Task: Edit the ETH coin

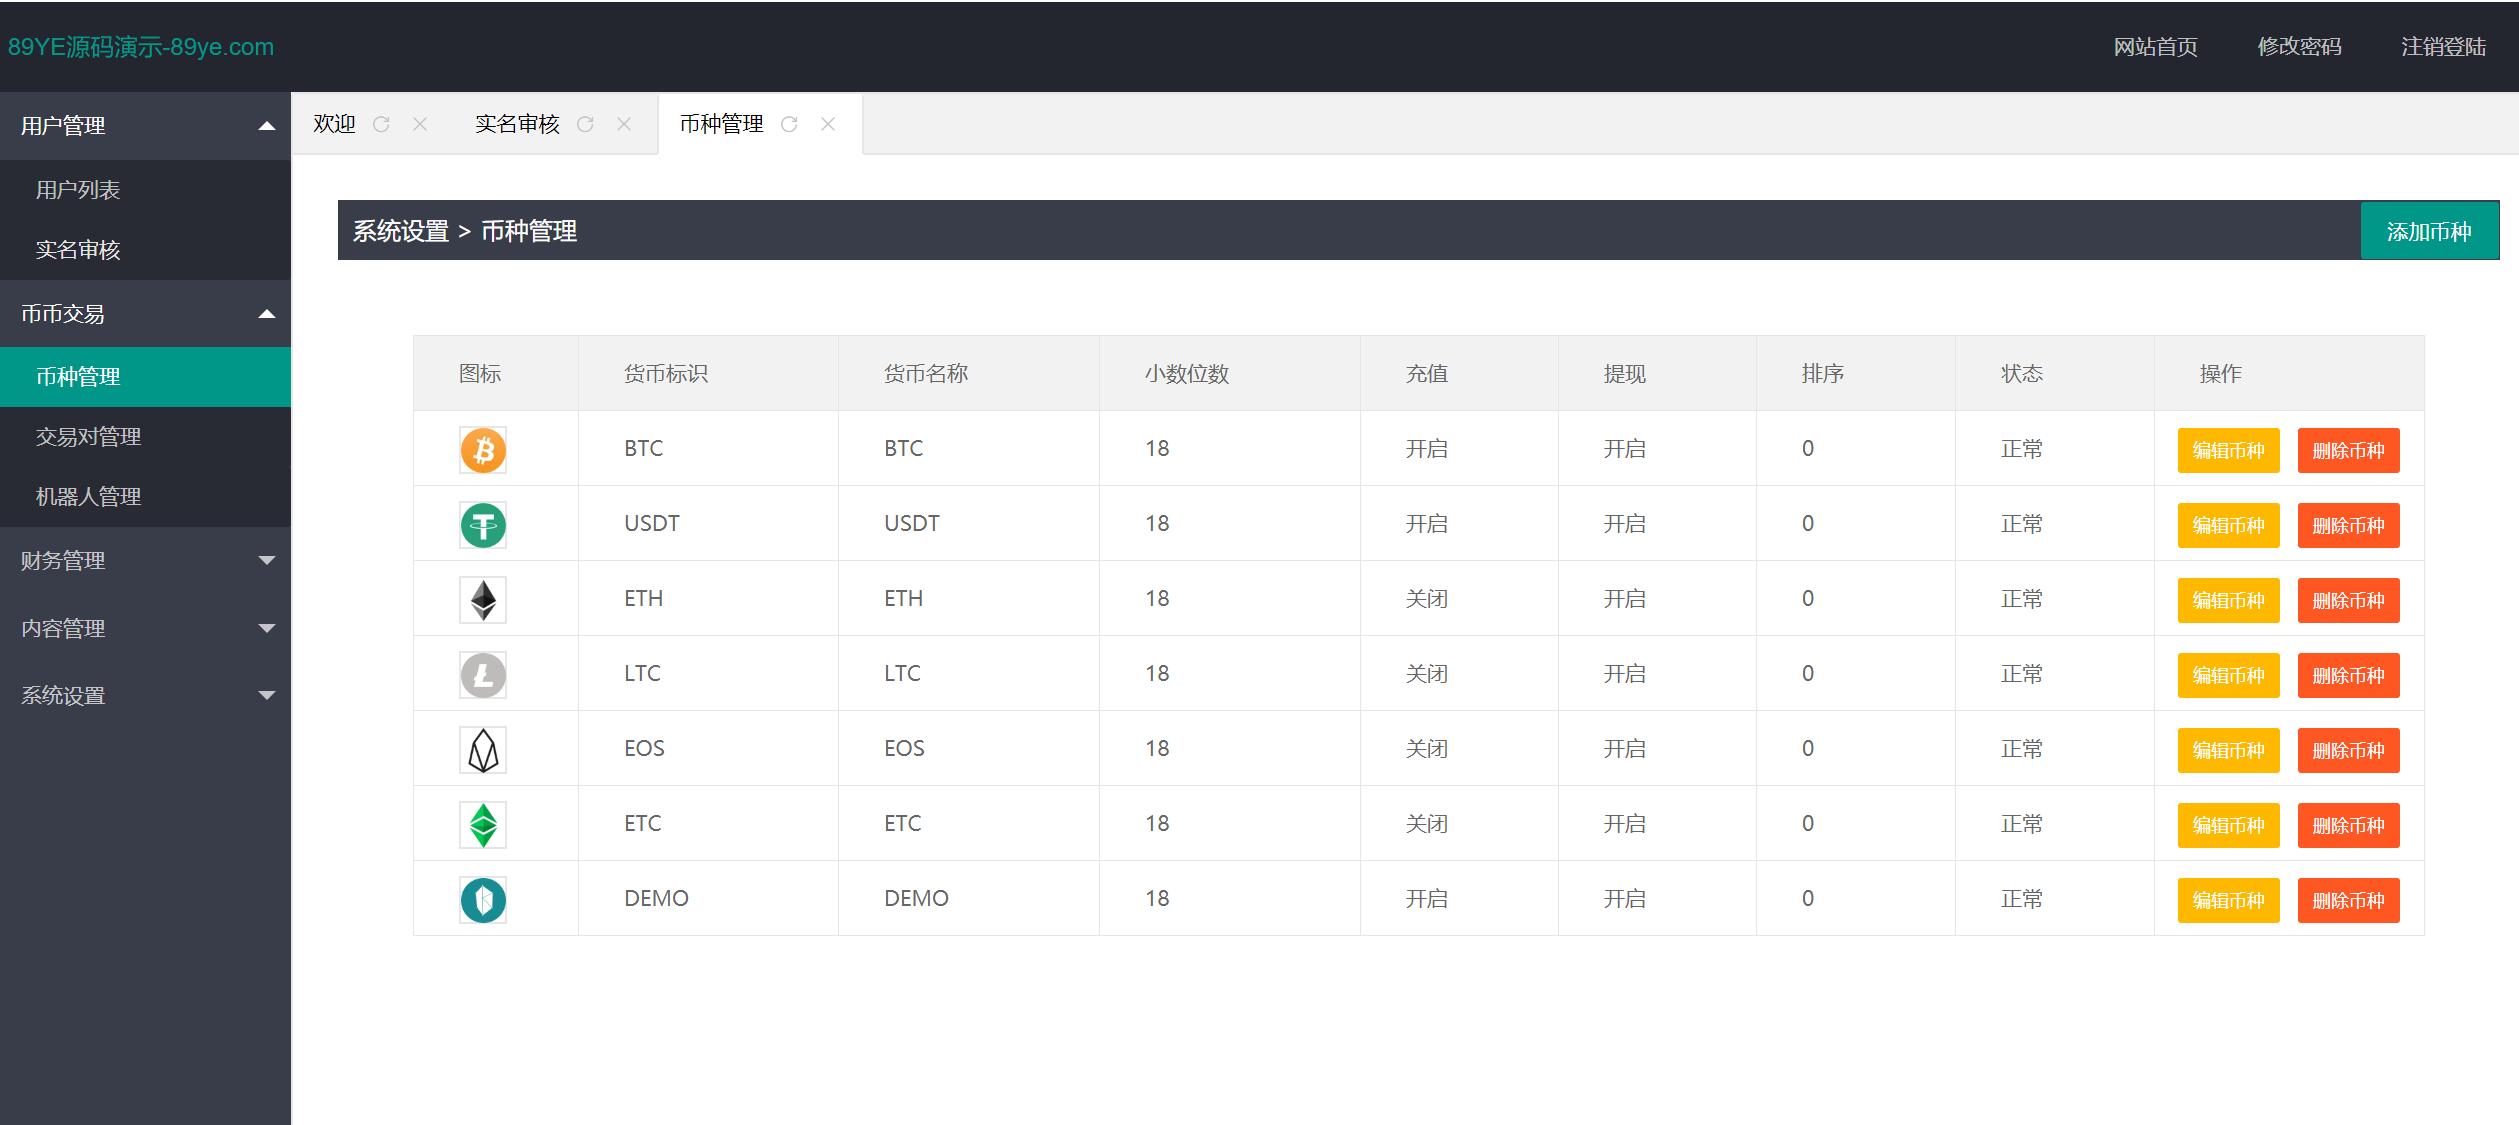Action: (x=2228, y=600)
